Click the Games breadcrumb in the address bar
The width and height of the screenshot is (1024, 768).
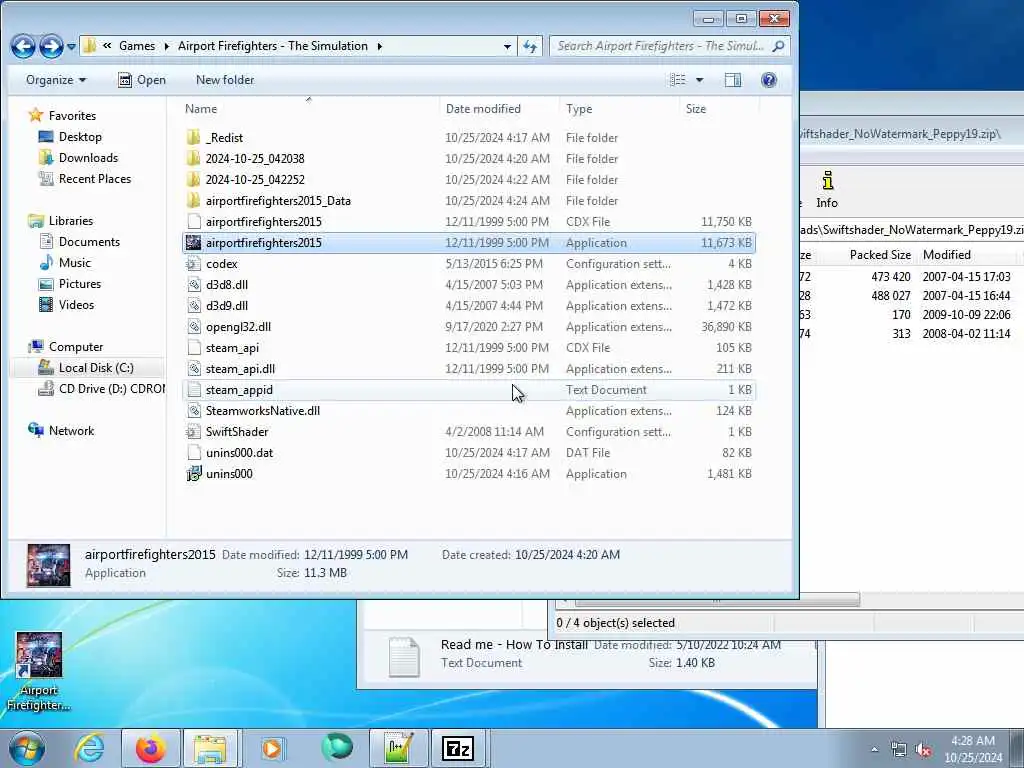[x=136, y=46]
